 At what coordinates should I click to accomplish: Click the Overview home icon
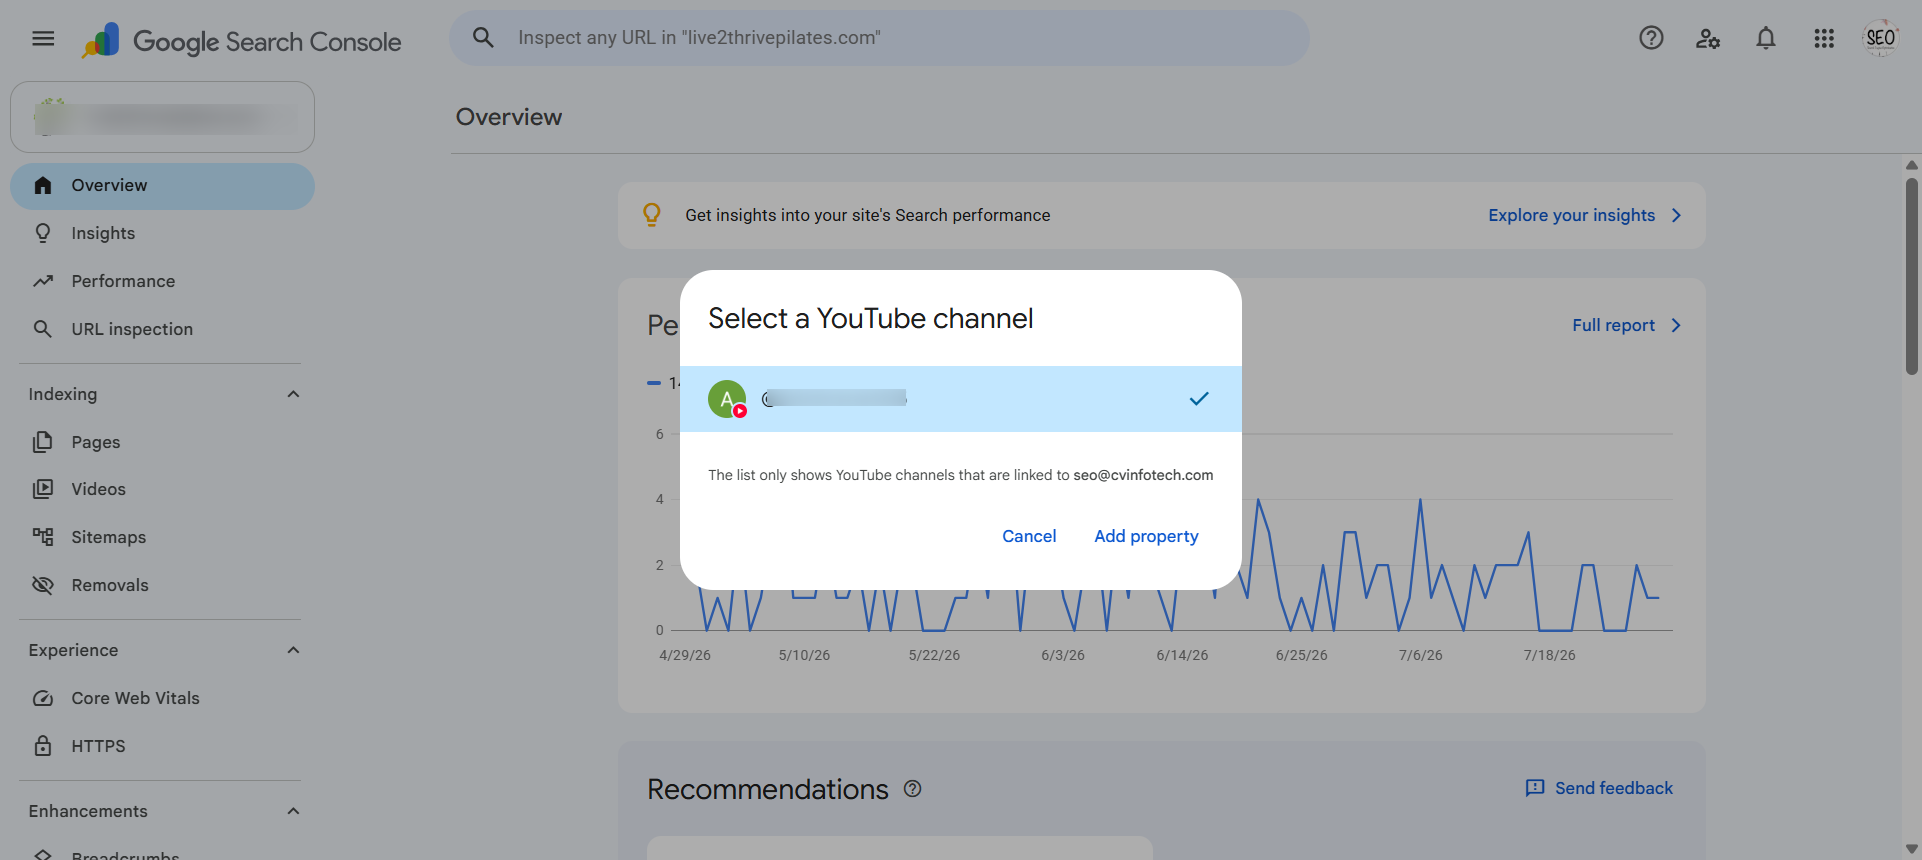[x=43, y=185]
